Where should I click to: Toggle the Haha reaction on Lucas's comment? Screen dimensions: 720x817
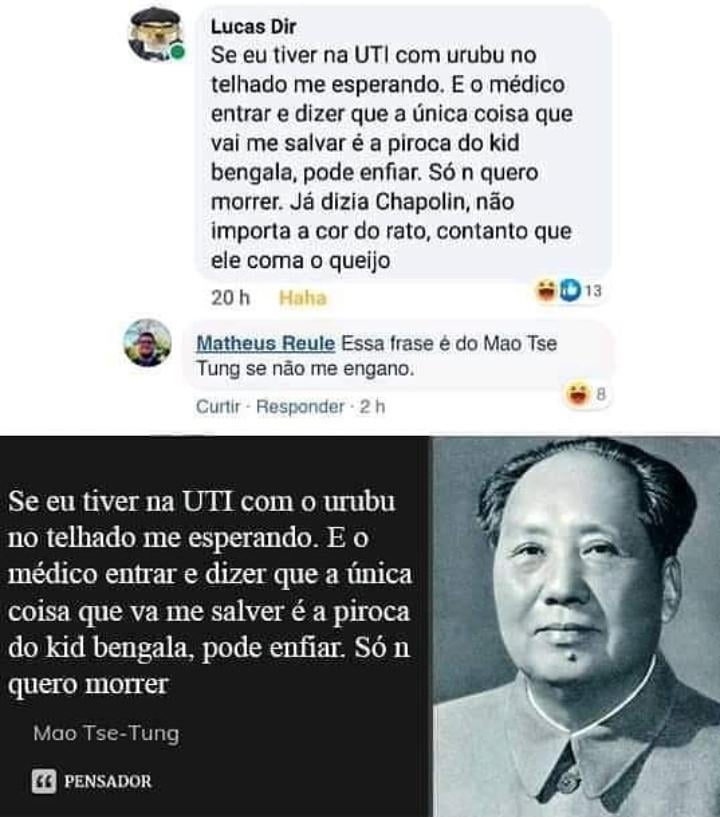pyautogui.click(x=303, y=298)
